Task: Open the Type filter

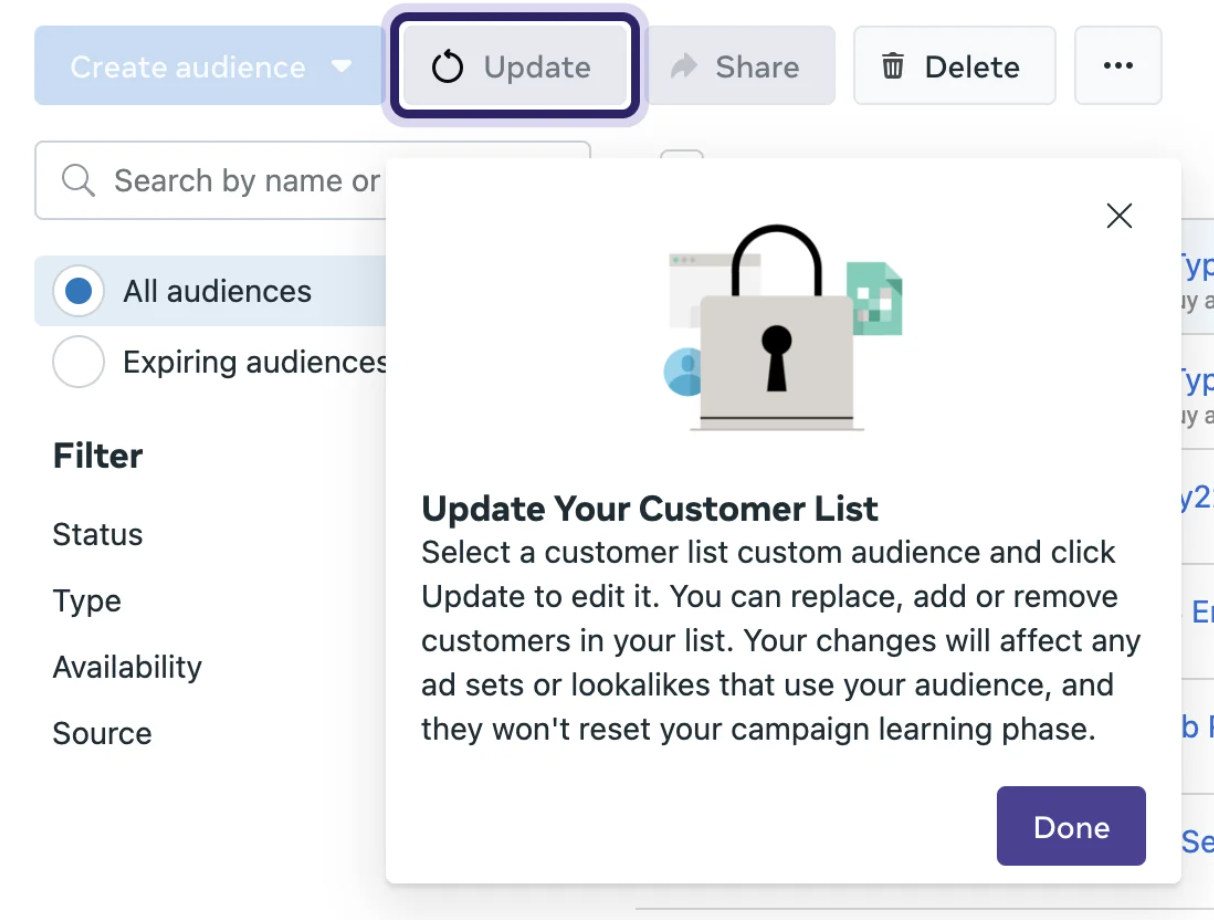Action: point(87,601)
